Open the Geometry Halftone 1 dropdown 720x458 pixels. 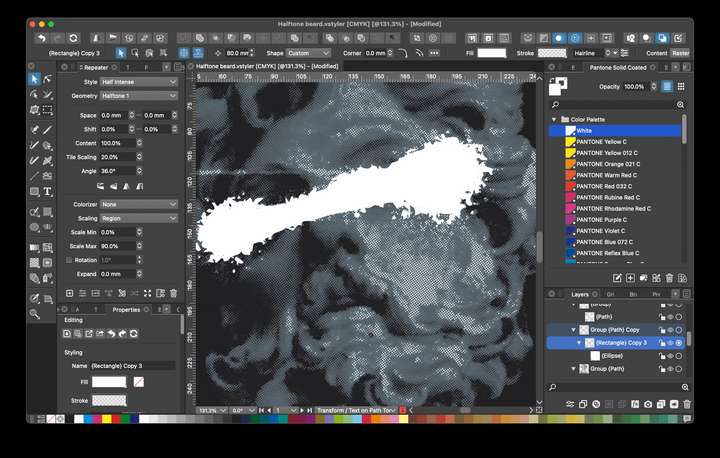click(x=138, y=96)
